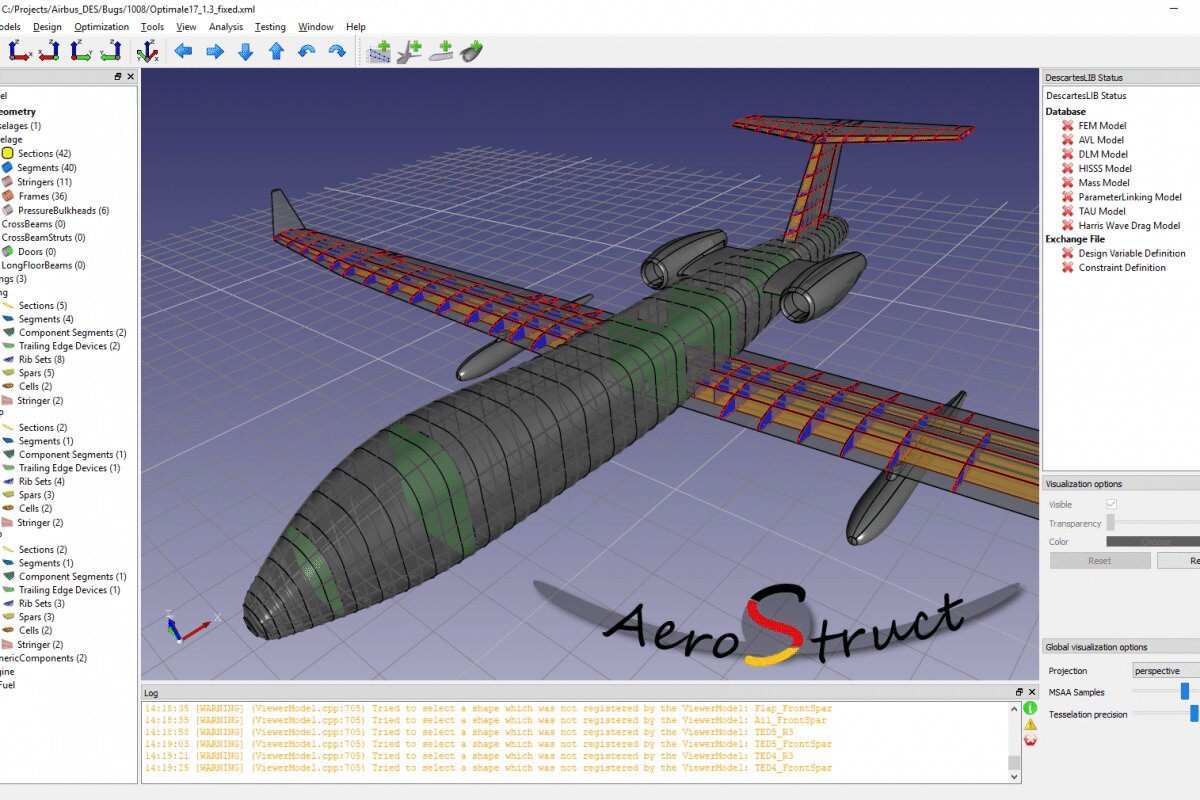Click the coordinate axes orientation toolbar icon
The height and width of the screenshot is (800, 1200).
[147, 50]
